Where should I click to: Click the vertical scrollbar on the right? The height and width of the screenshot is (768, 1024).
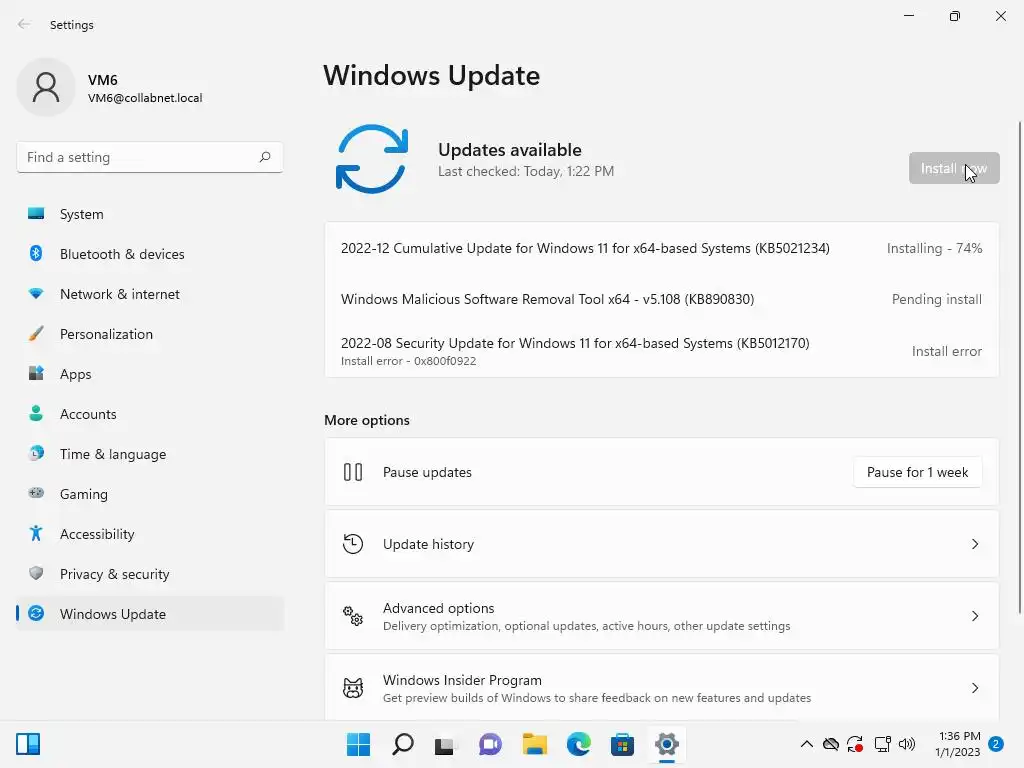pos(1019,367)
